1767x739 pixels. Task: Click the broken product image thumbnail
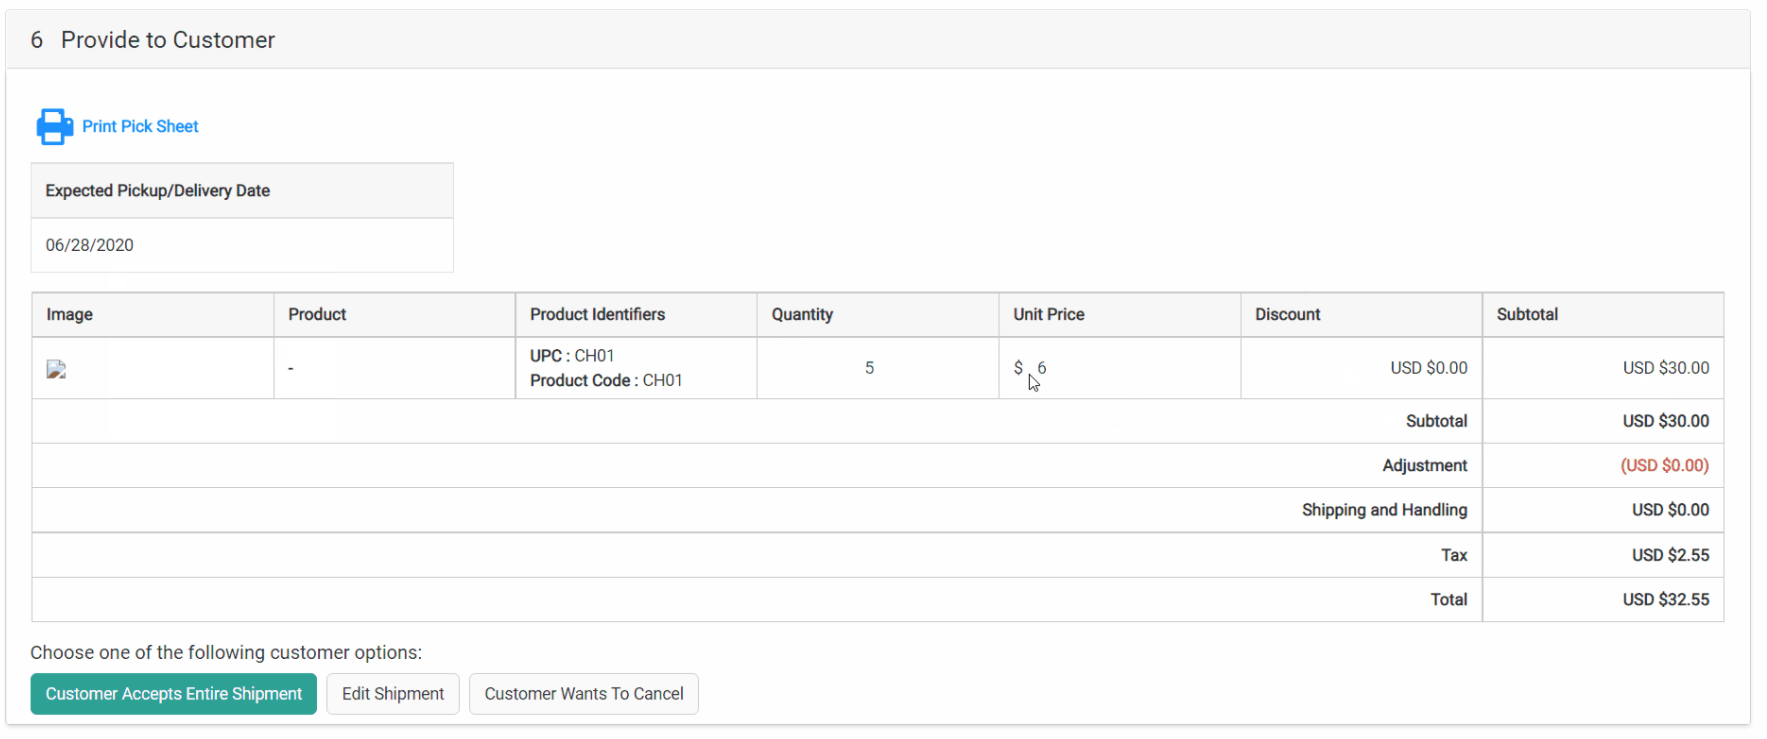tap(56, 369)
